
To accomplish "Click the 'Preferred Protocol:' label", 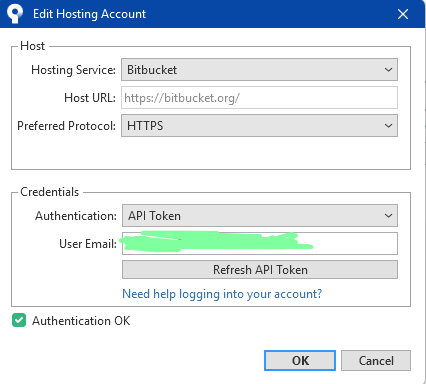I will (x=66, y=126).
